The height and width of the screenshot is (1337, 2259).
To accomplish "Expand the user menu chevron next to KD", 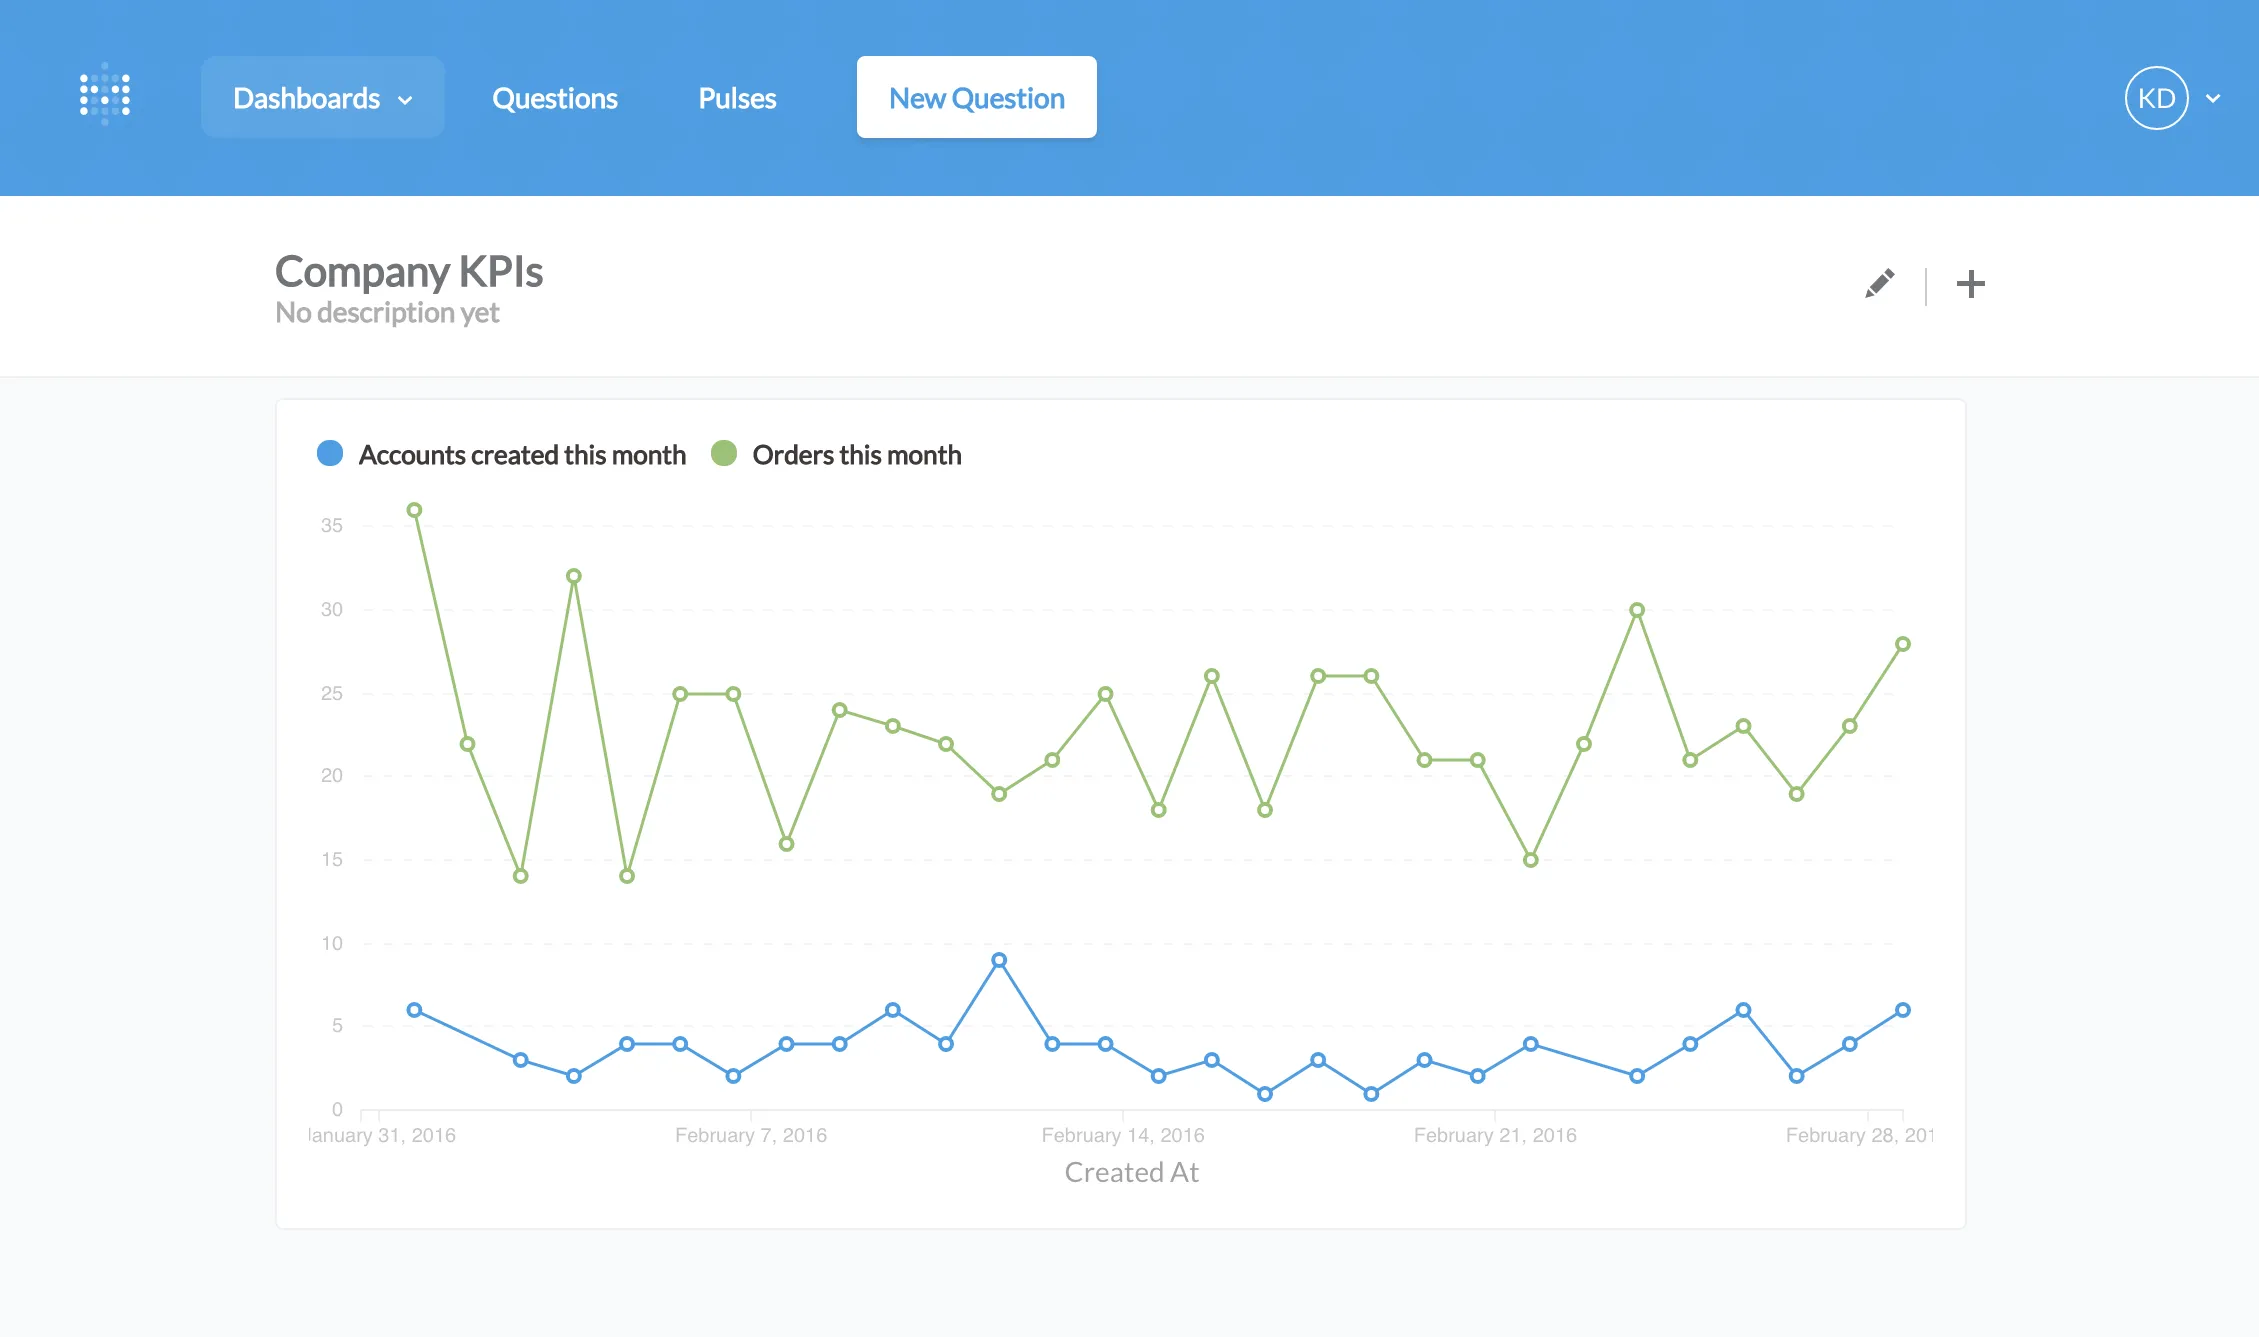I will pos(2213,99).
